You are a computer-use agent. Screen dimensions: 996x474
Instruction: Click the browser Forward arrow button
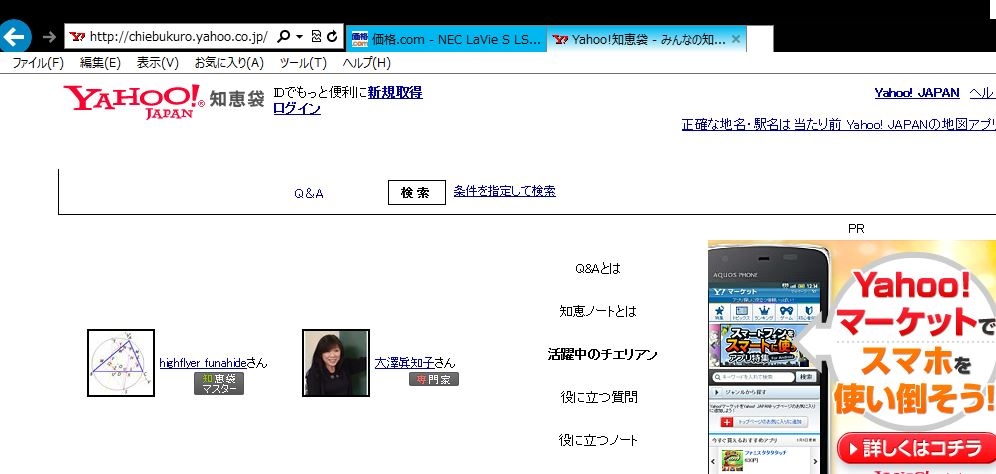[49, 37]
